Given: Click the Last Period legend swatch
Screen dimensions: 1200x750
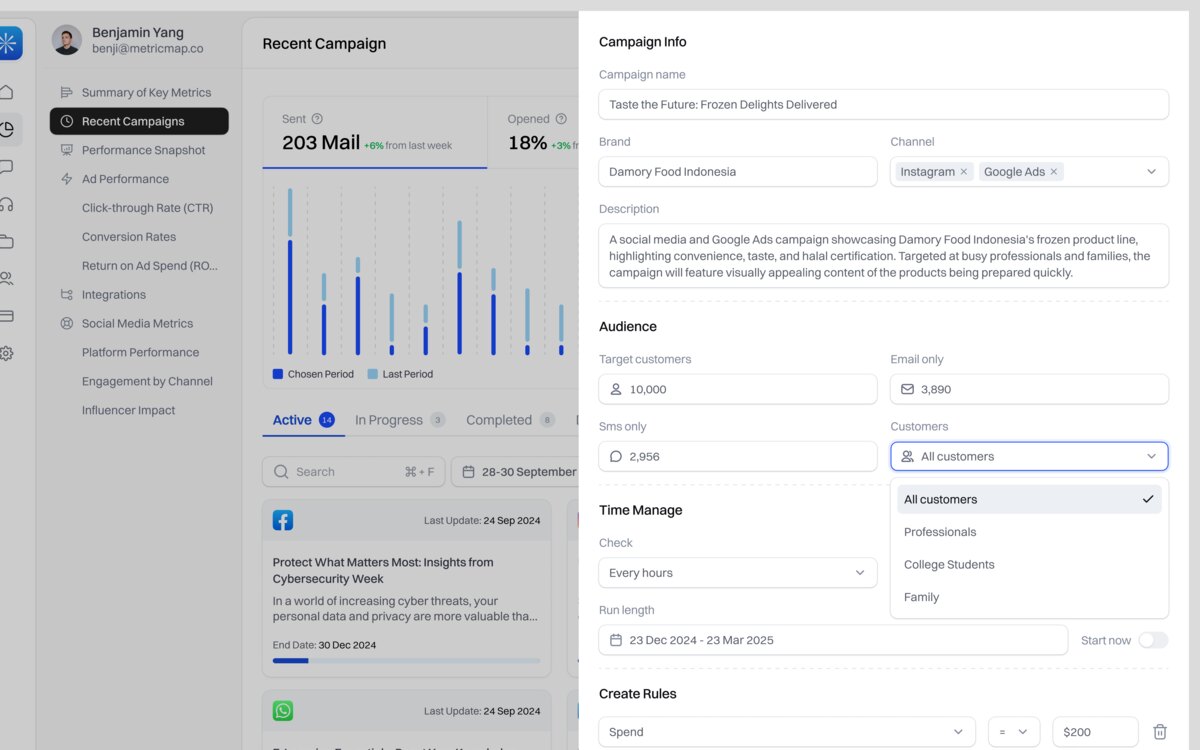Looking at the screenshot, I should click(372, 374).
